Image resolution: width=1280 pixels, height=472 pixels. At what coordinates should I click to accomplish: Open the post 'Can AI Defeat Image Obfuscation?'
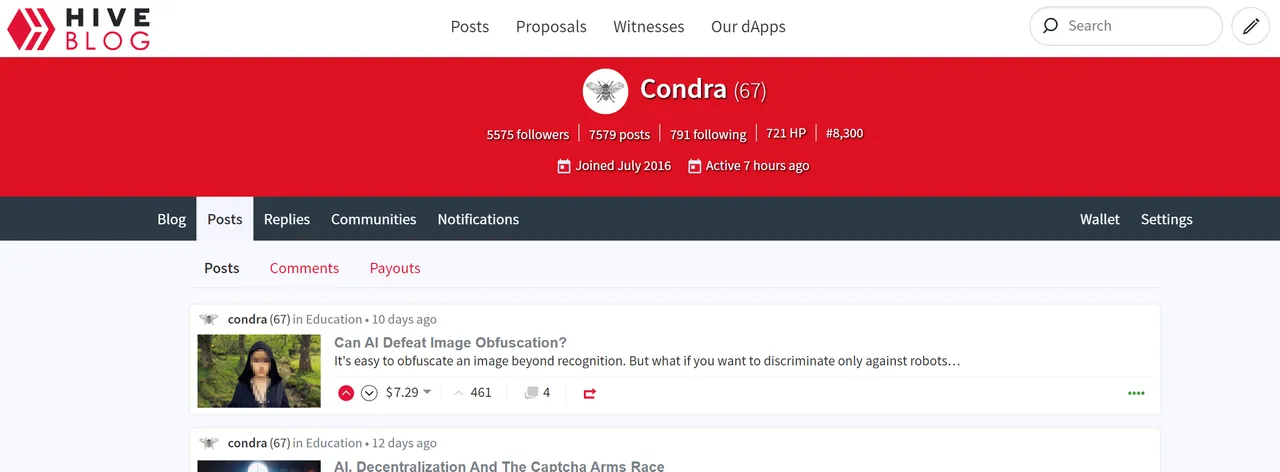(x=450, y=343)
